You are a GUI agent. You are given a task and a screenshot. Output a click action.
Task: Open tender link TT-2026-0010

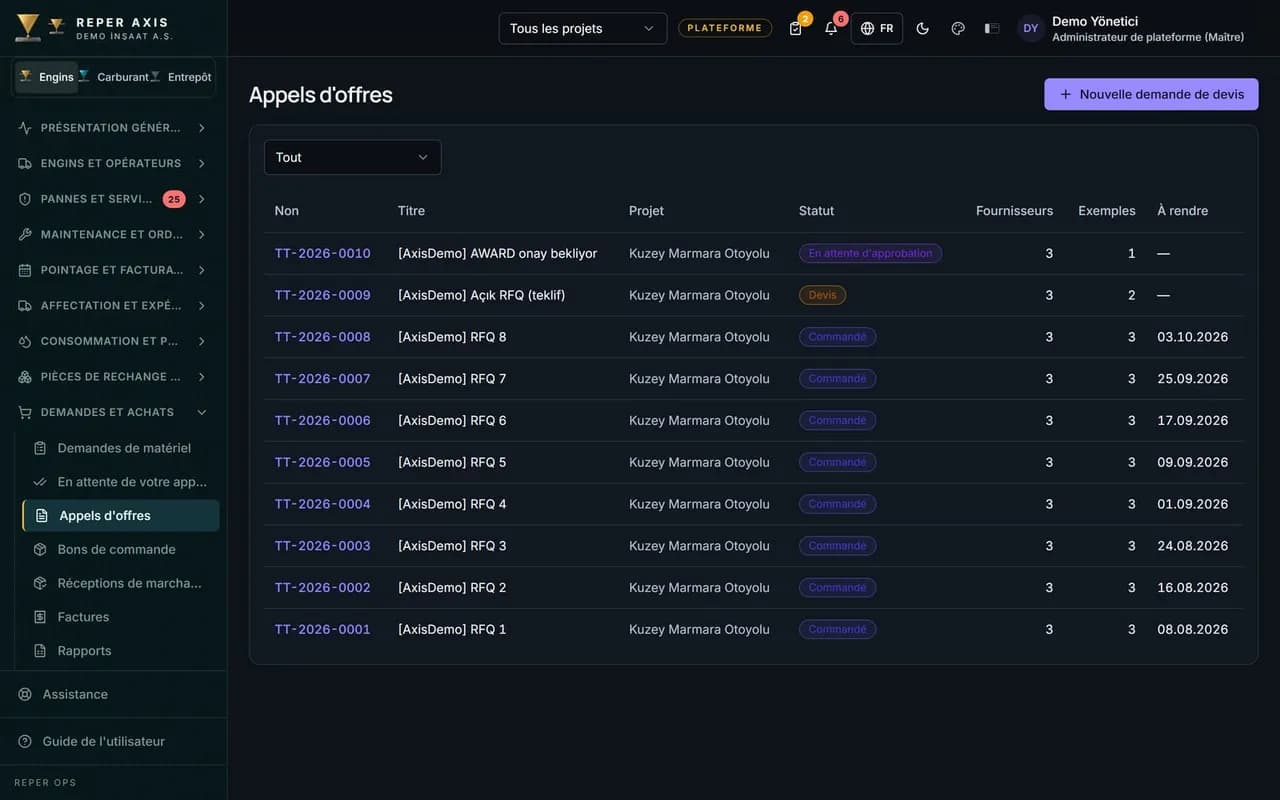pyautogui.click(x=323, y=253)
